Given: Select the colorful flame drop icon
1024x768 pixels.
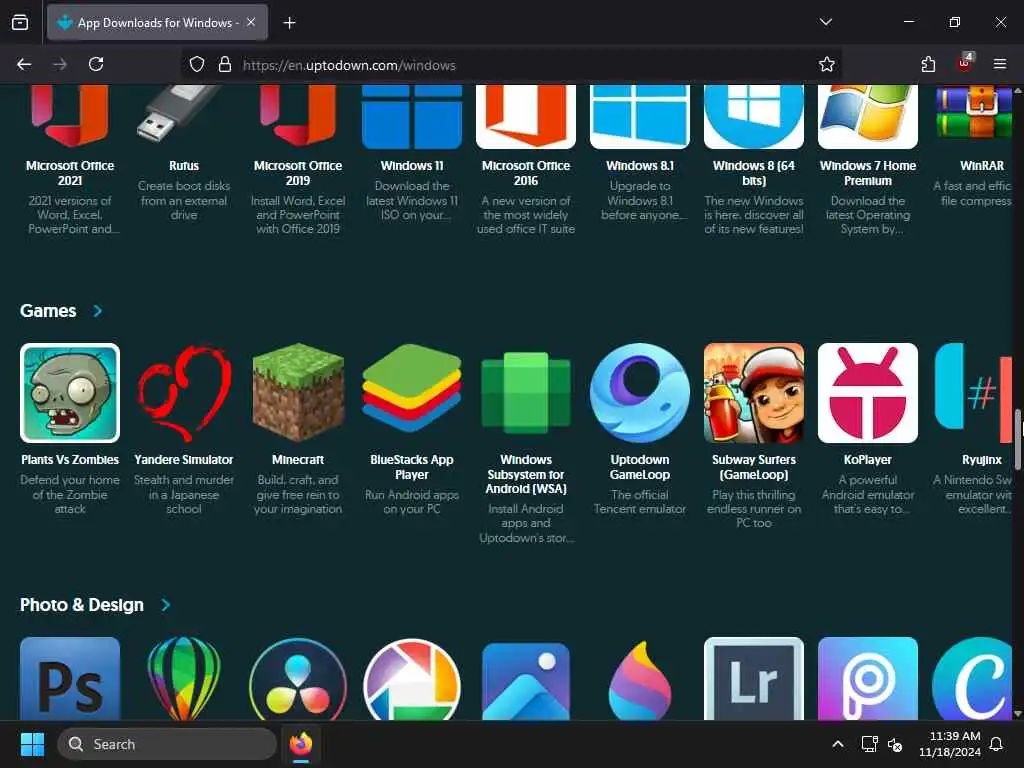Looking at the screenshot, I should (x=639, y=679).
